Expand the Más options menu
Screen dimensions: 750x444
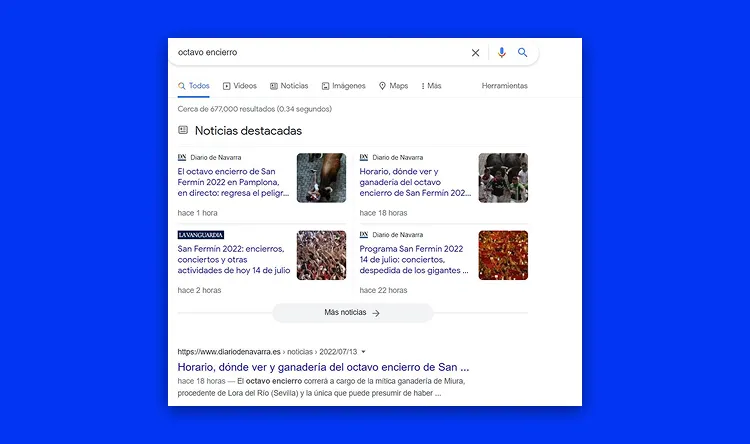pos(431,86)
